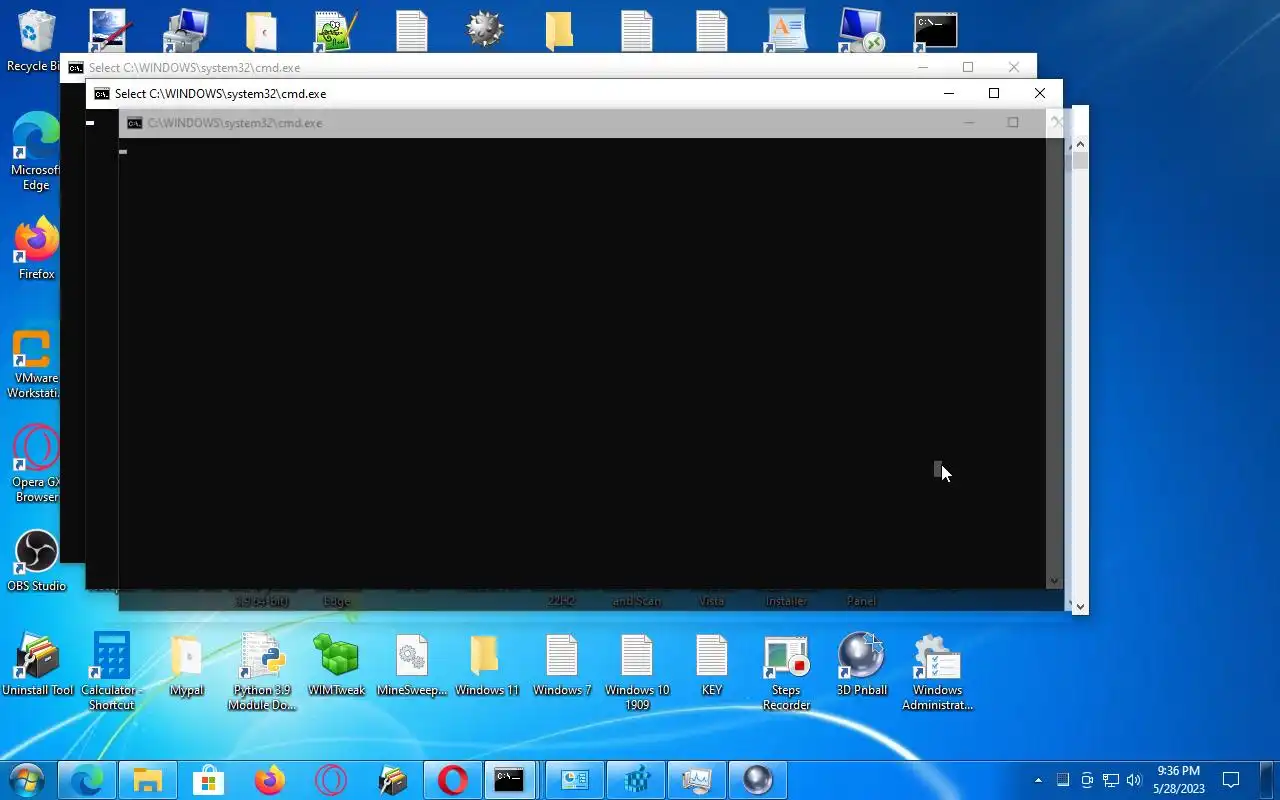Select the Windows 10 1909 text file
The width and height of the screenshot is (1280, 800).
pos(637,671)
